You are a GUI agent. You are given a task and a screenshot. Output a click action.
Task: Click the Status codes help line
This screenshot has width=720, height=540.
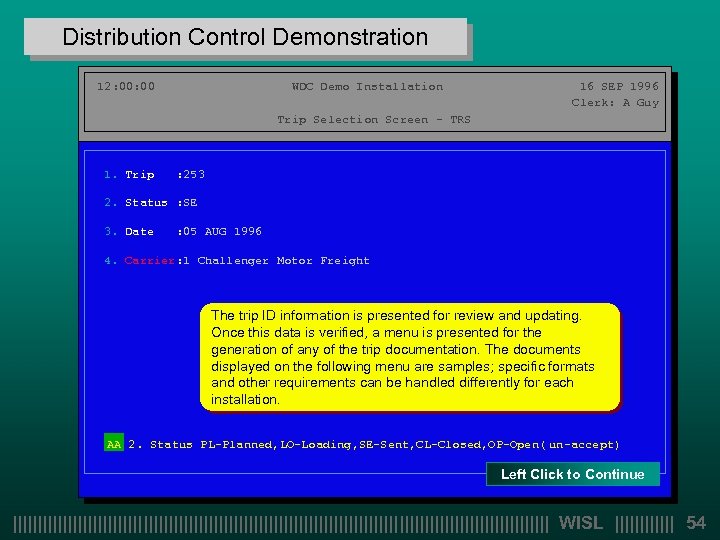(374, 444)
